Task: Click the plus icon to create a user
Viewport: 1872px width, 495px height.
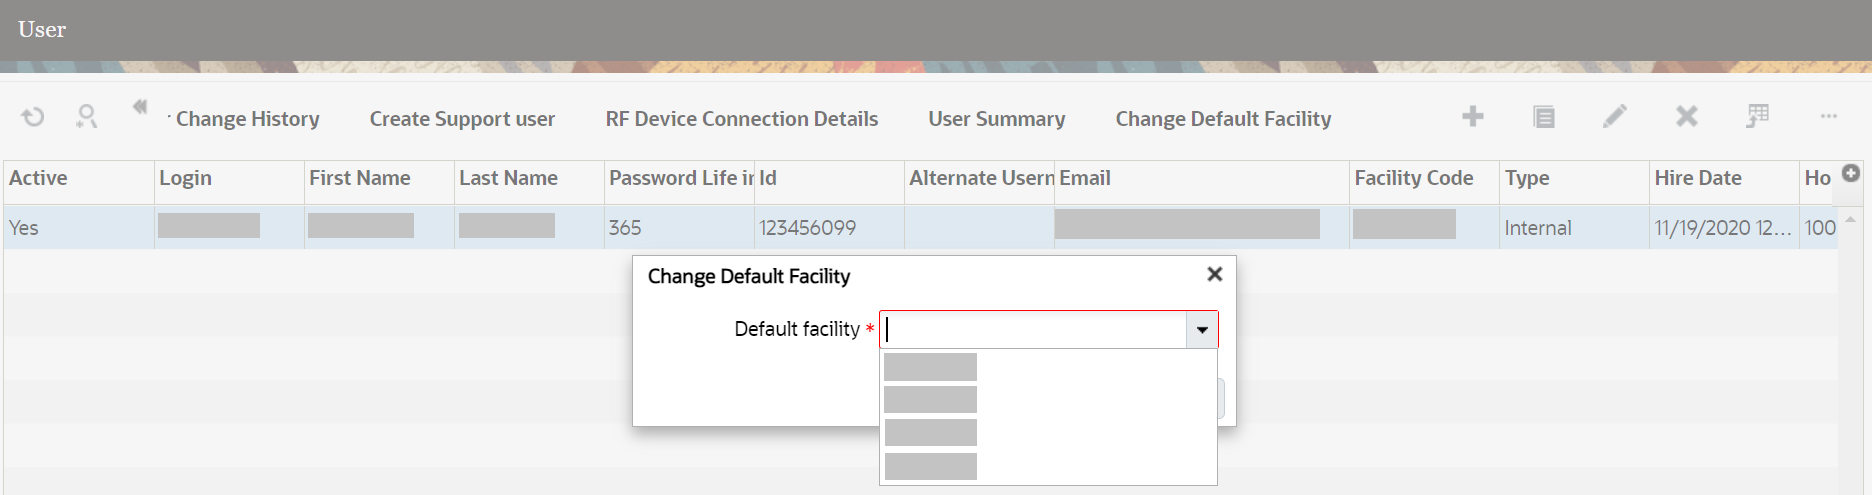Action: point(1472,117)
